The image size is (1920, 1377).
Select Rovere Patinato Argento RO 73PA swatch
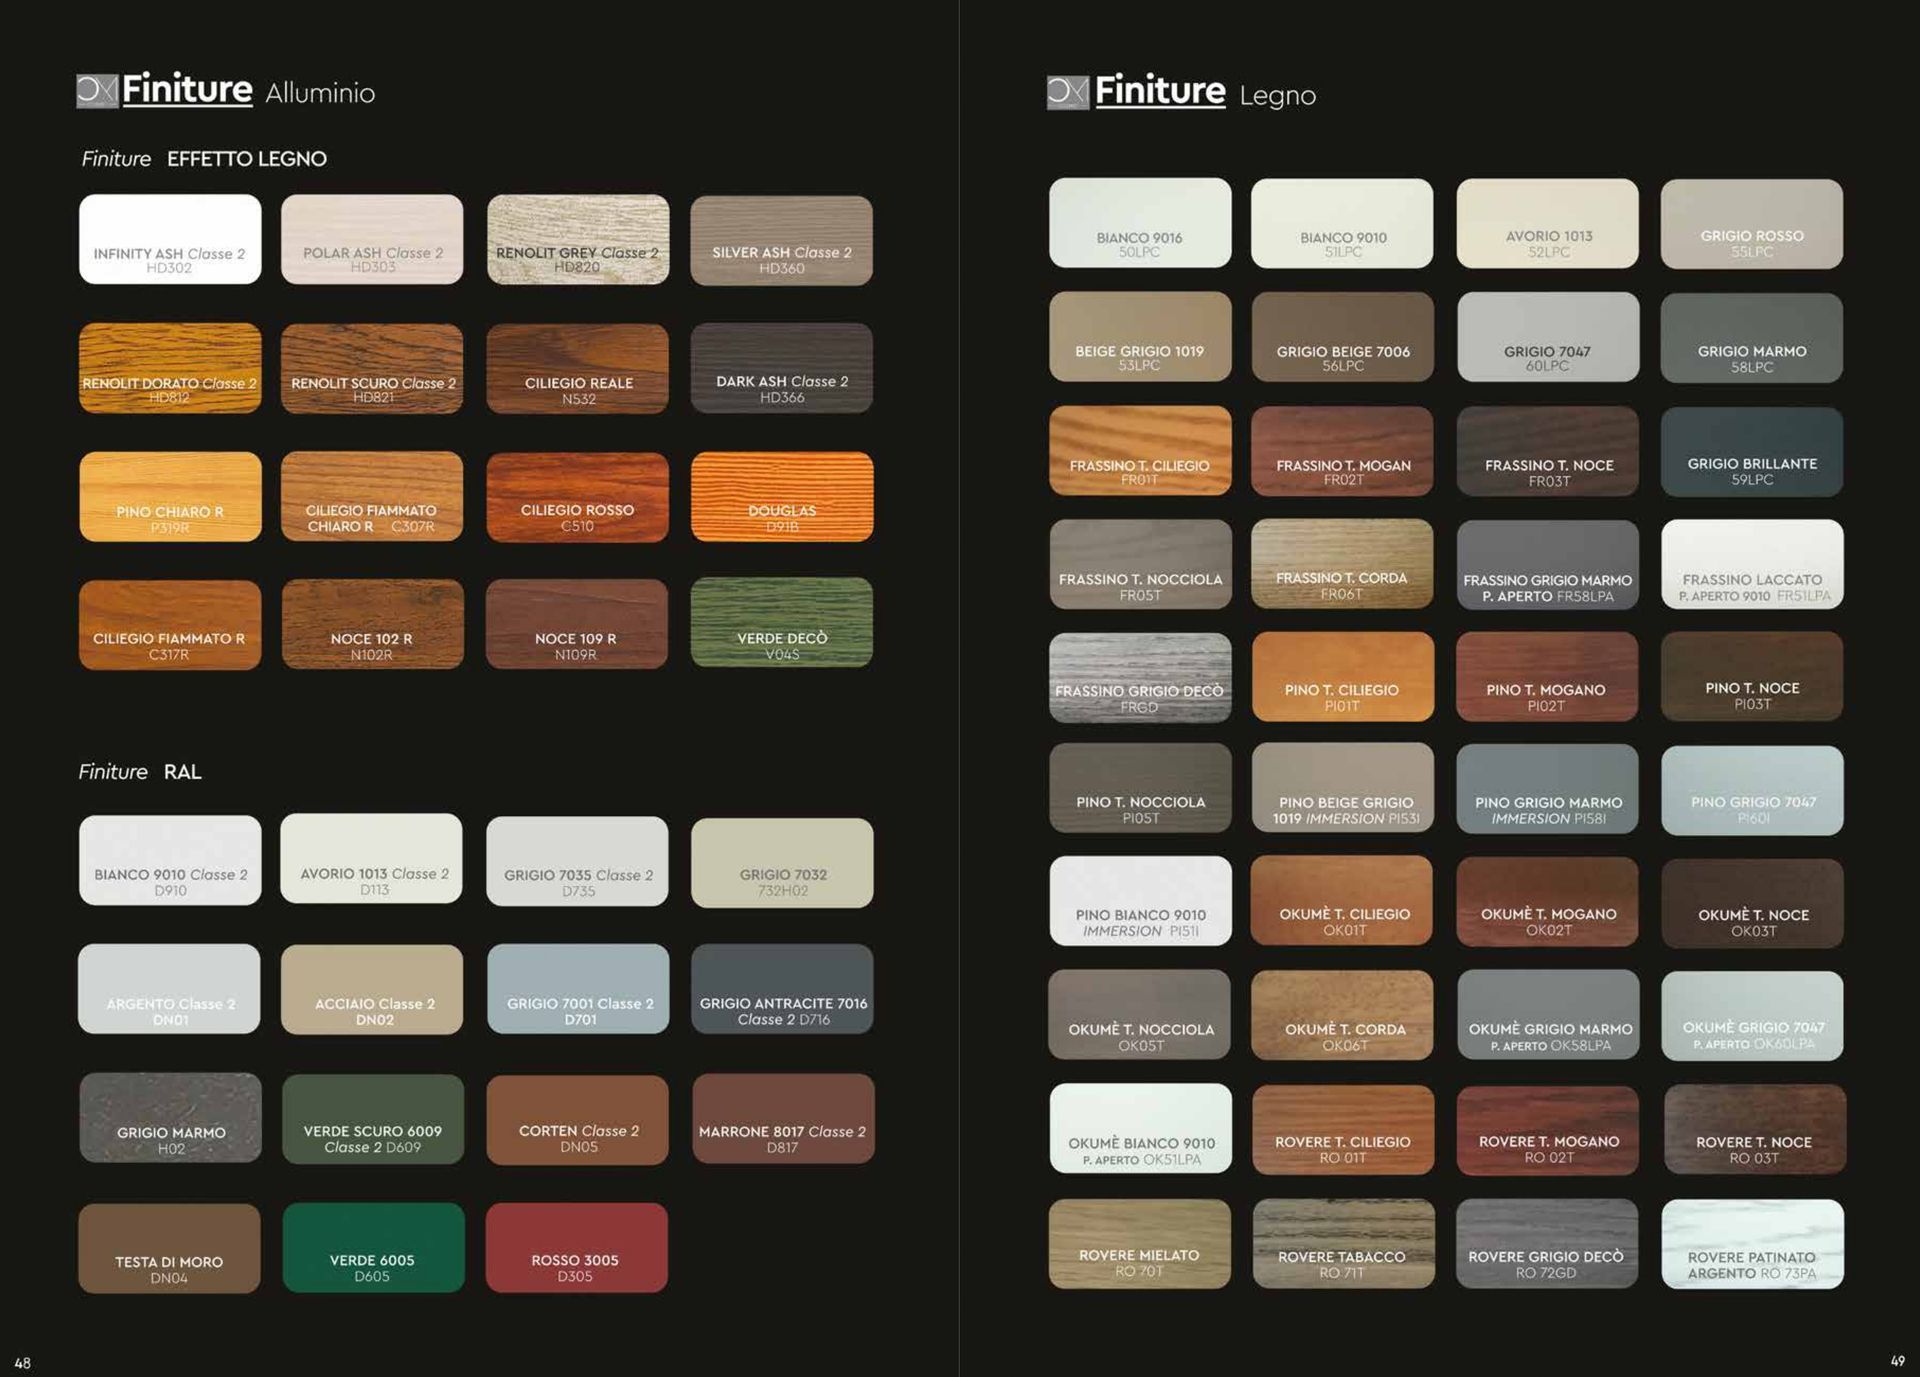(1752, 1244)
